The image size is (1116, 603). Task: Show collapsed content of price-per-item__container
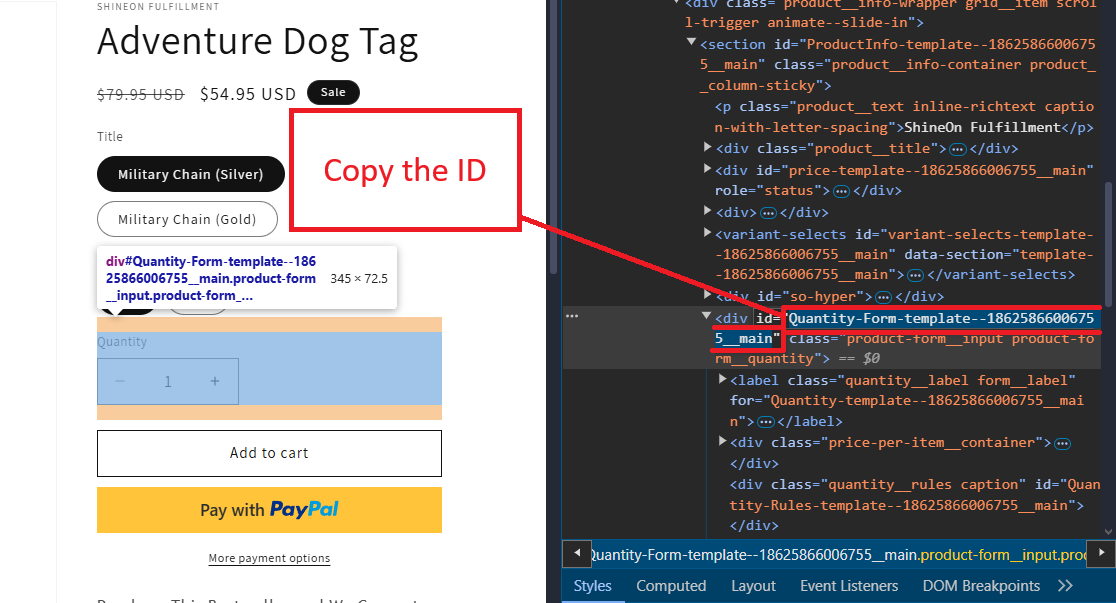pos(1063,444)
